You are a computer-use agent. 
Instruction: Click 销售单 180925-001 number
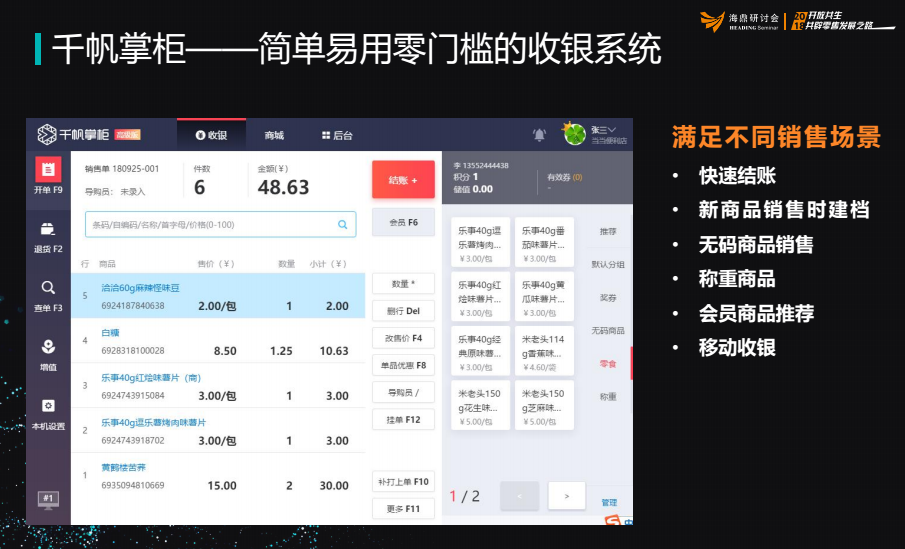click(122, 169)
